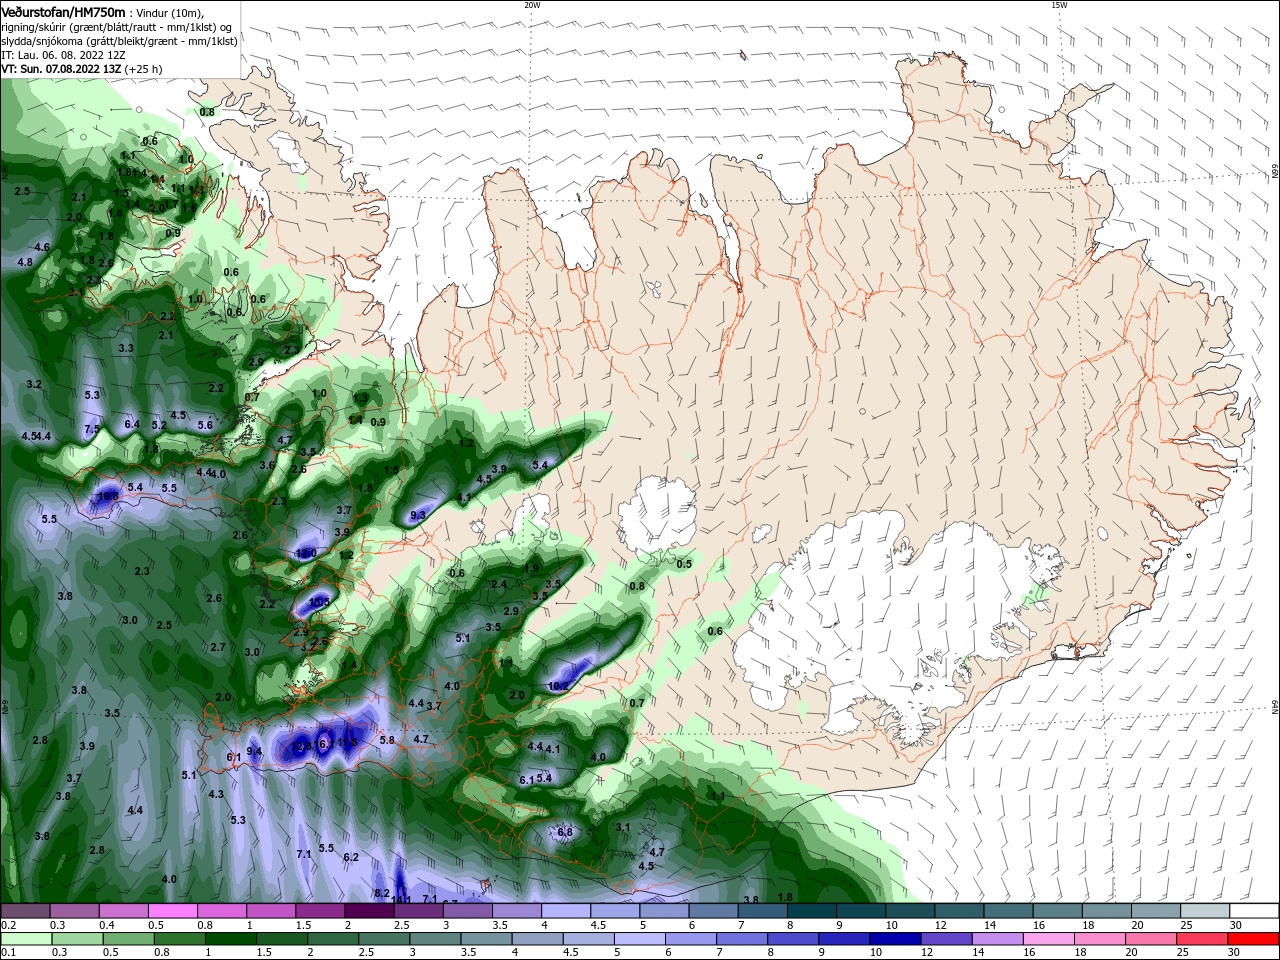
Task: Click the 9.3 precipitation value on the map
Action: (418, 516)
